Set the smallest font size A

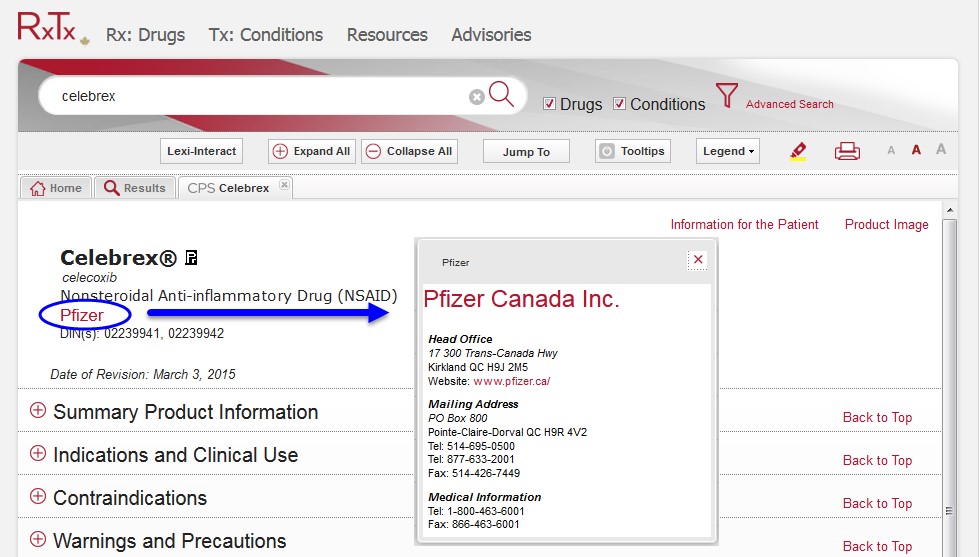pos(891,150)
